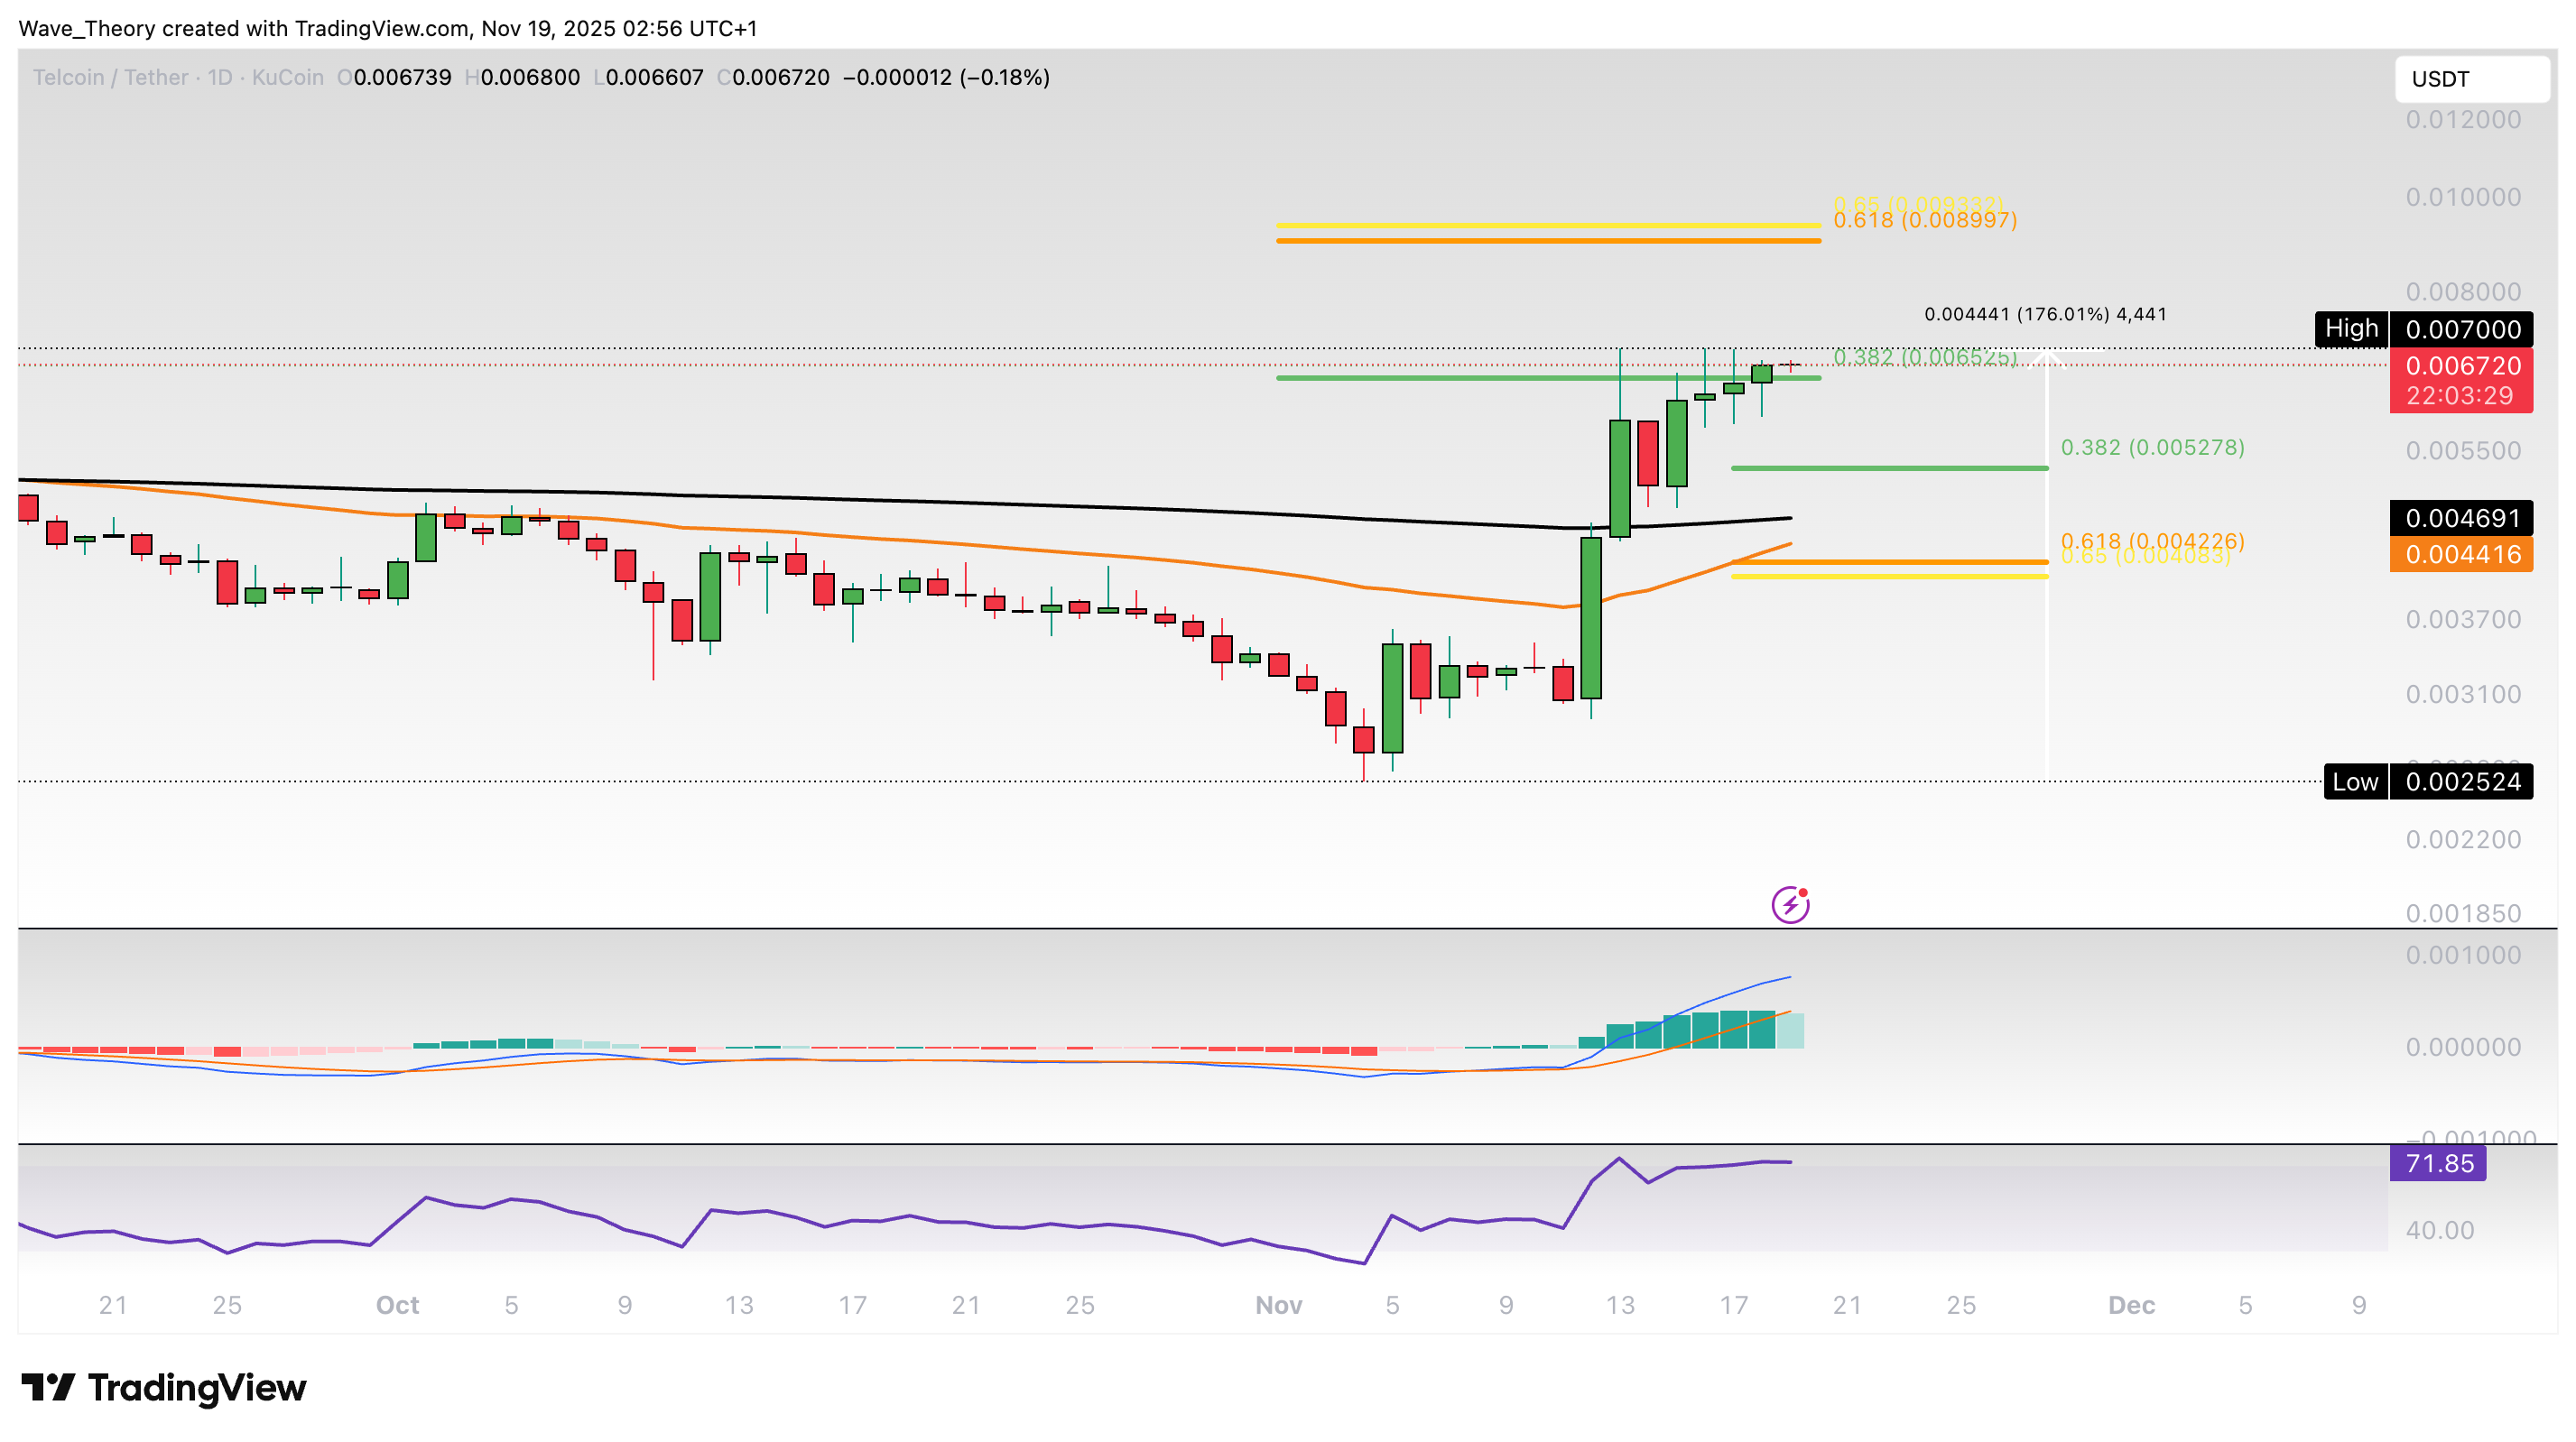Click the High 0.007000 price label
2576x1442 pixels.
pos(2423,329)
